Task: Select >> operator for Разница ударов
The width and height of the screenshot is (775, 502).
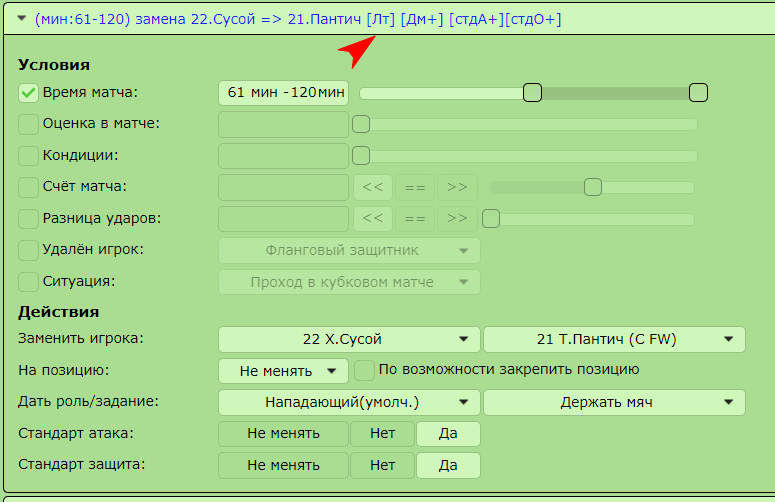Action: pos(457,219)
